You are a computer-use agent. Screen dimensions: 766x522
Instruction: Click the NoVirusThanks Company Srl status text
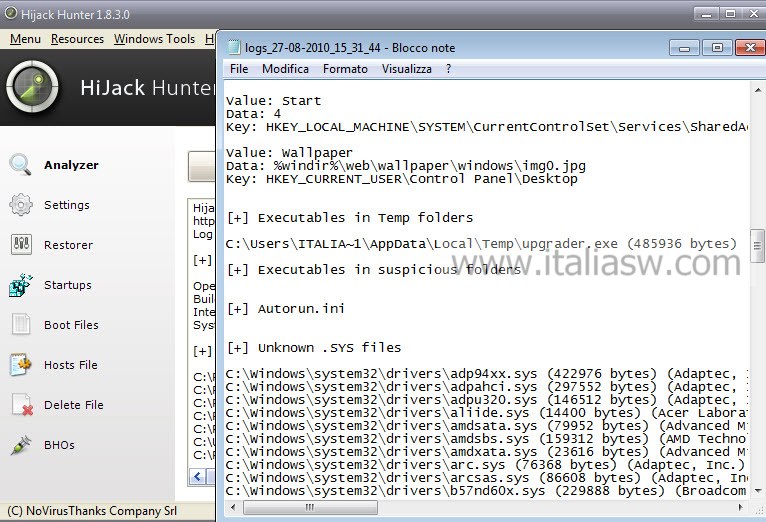click(92, 511)
